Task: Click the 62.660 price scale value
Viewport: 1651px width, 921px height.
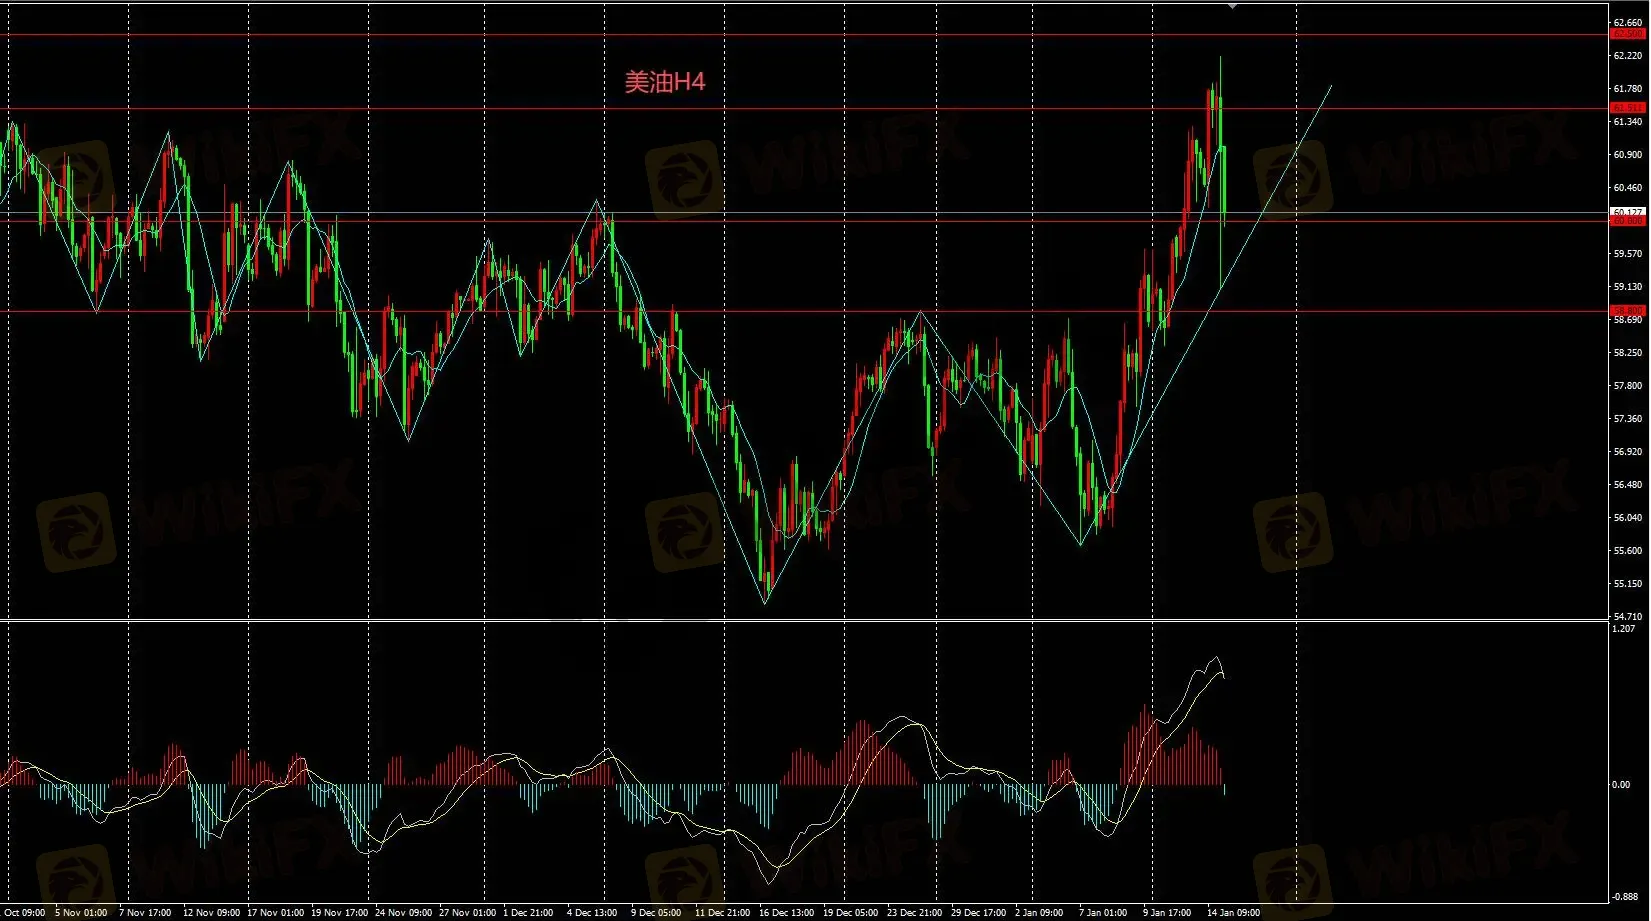Action: 1628,22
